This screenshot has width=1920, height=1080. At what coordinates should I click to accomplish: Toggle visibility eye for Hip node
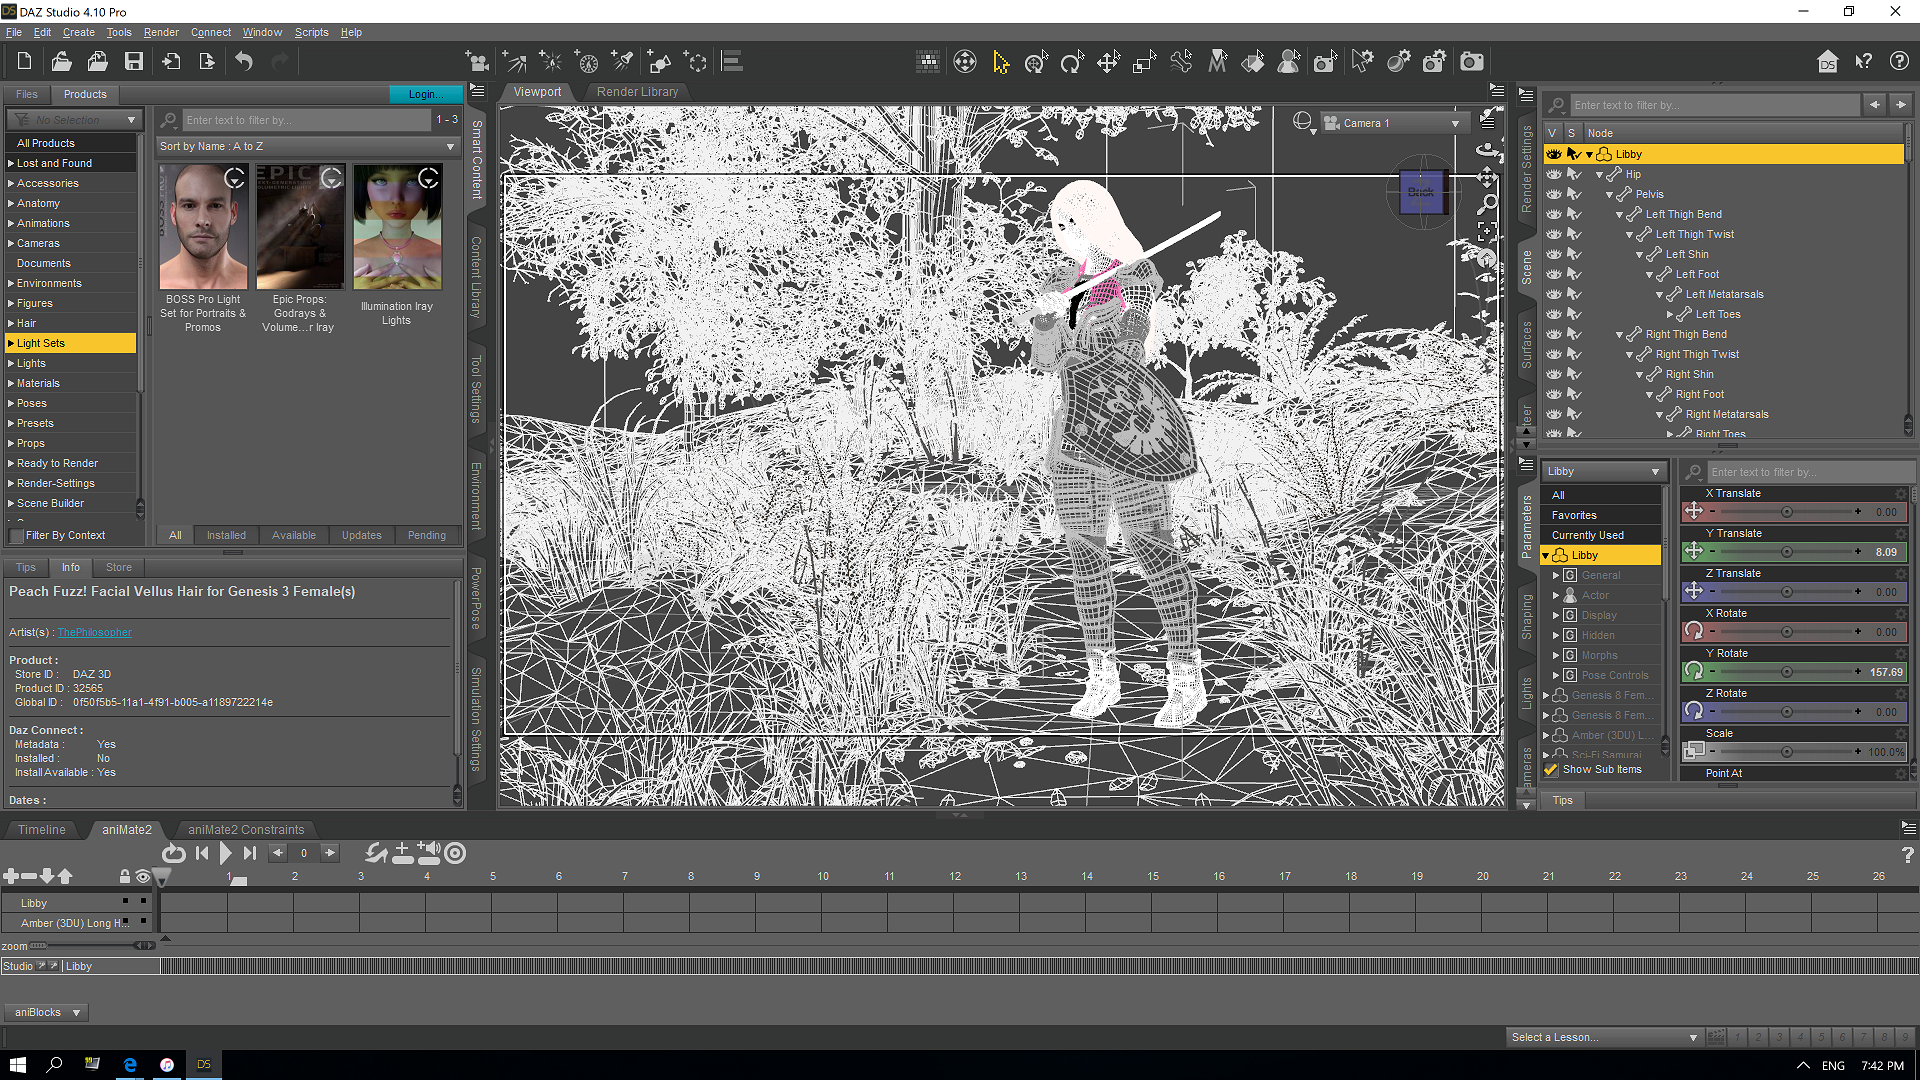coord(1553,174)
